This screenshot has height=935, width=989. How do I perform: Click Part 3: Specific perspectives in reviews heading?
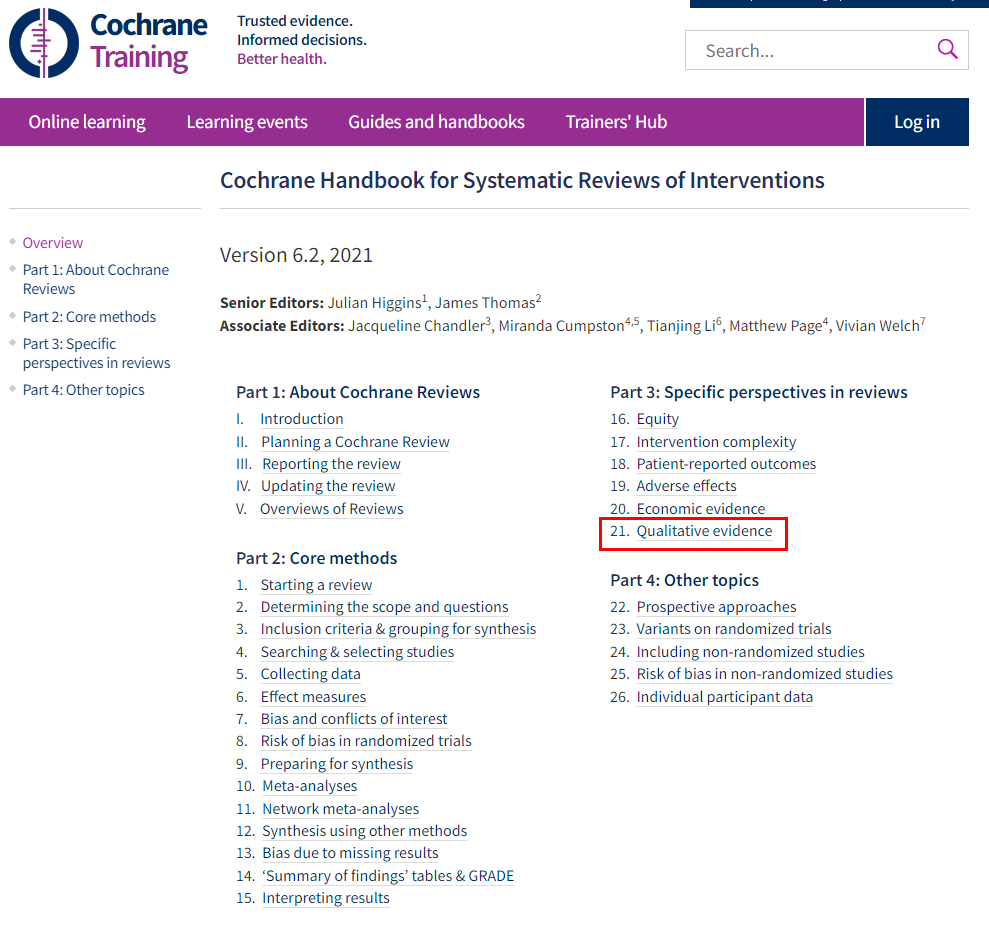[x=759, y=392]
